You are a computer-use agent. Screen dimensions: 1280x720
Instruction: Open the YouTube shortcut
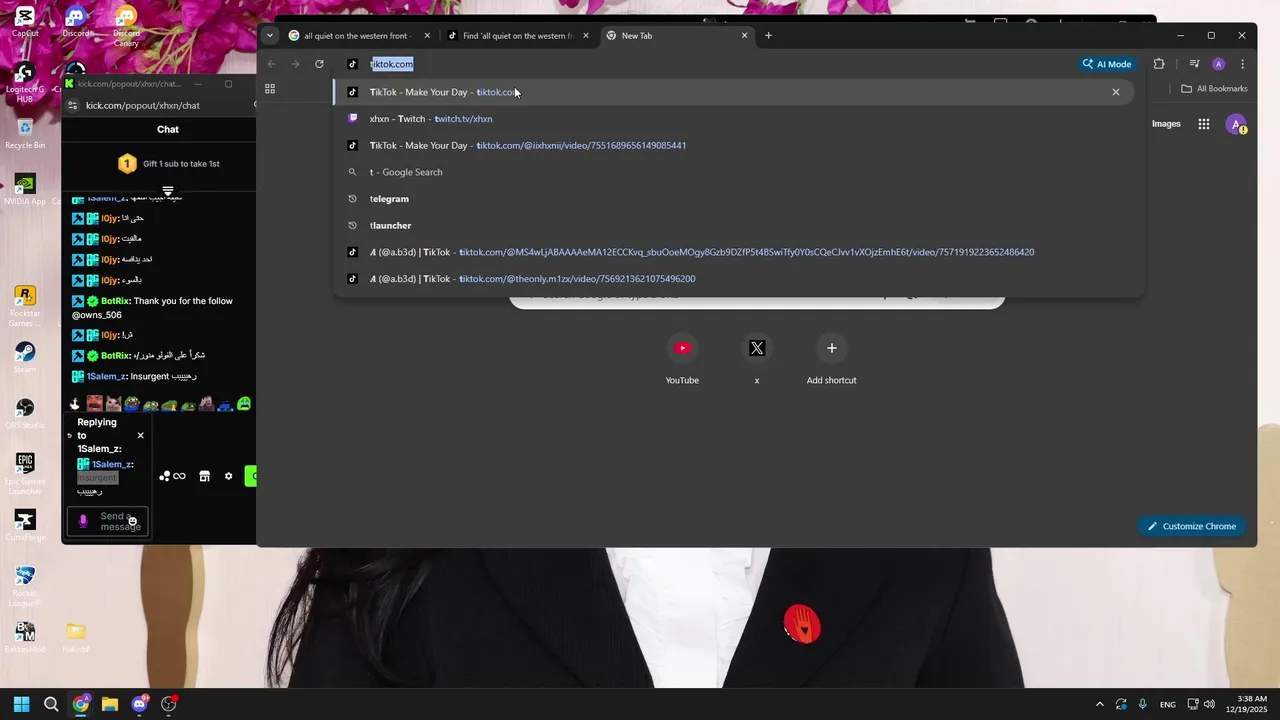pos(682,360)
